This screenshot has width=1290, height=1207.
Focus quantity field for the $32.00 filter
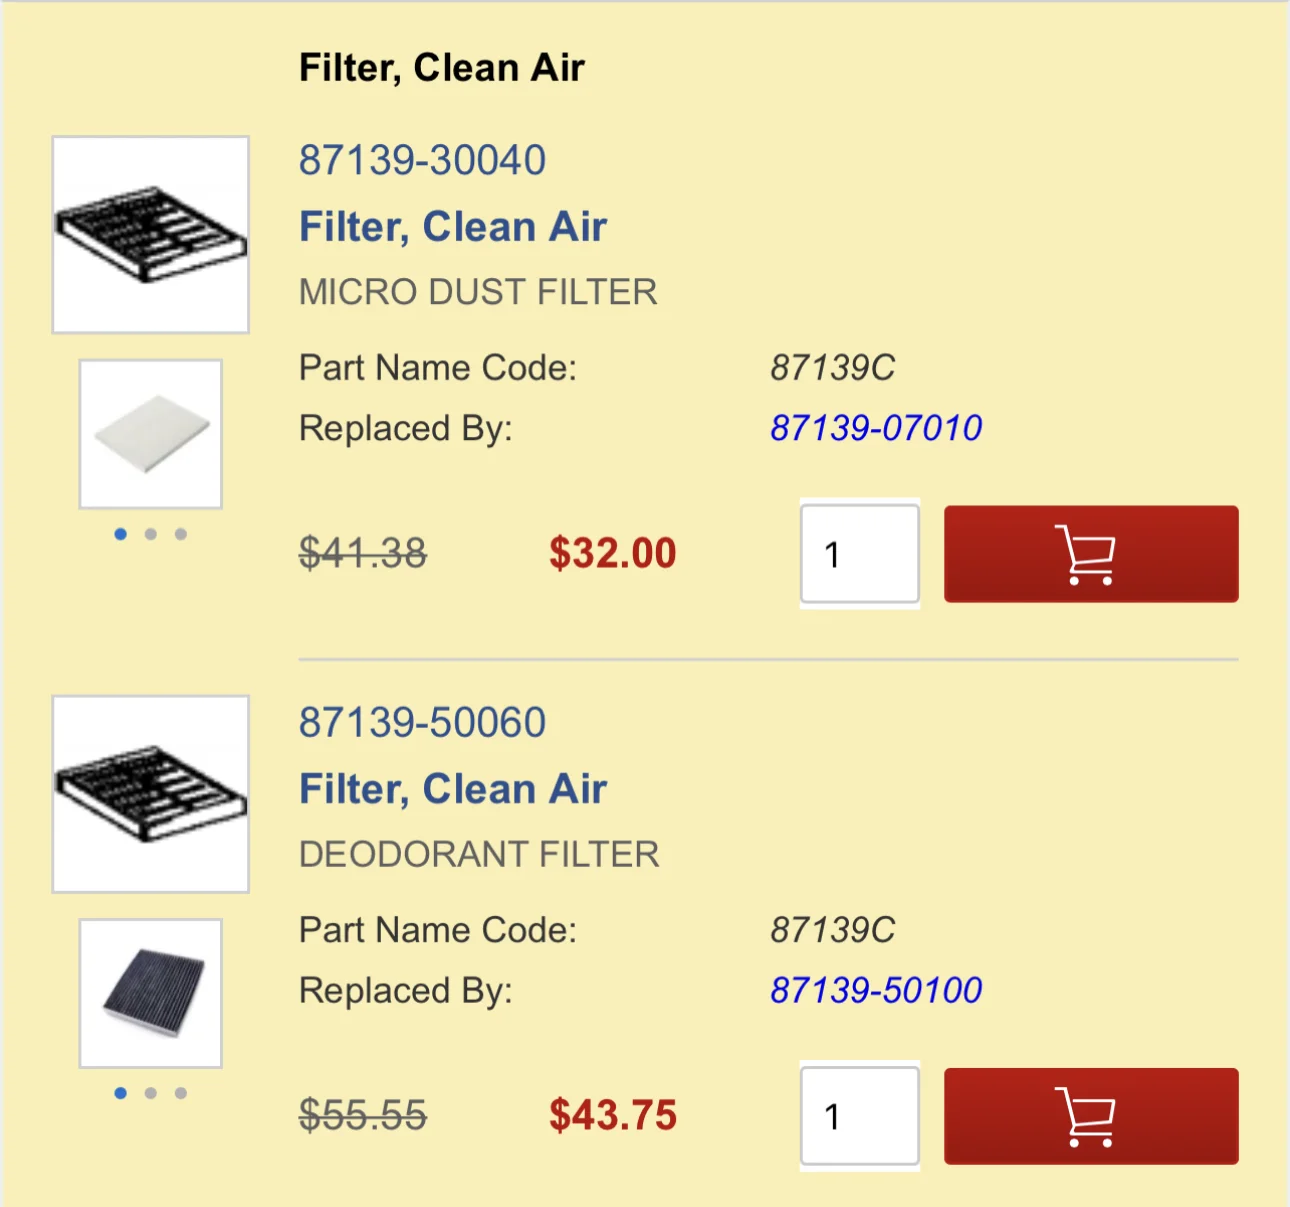[x=860, y=554]
